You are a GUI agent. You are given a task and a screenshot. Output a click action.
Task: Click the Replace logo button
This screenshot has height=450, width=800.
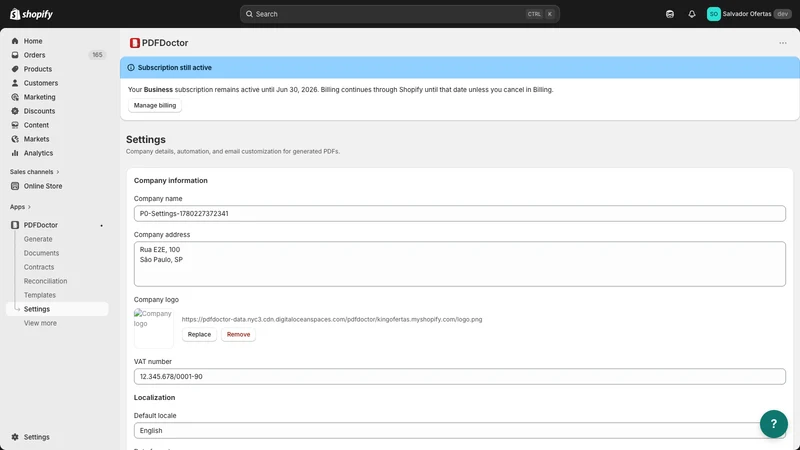(x=199, y=335)
